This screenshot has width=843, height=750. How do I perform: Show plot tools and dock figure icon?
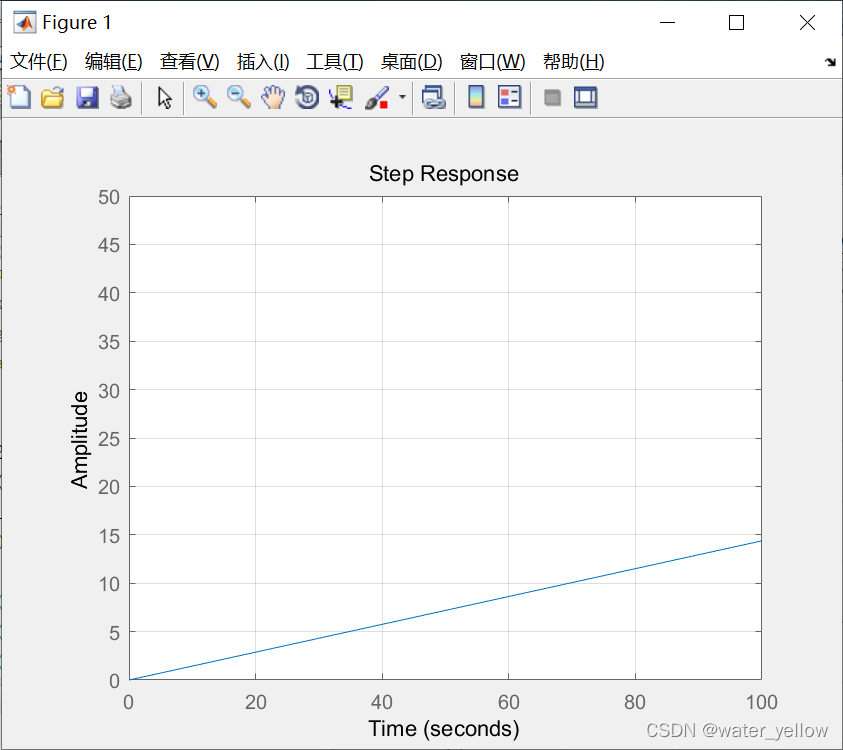click(585, 98)
